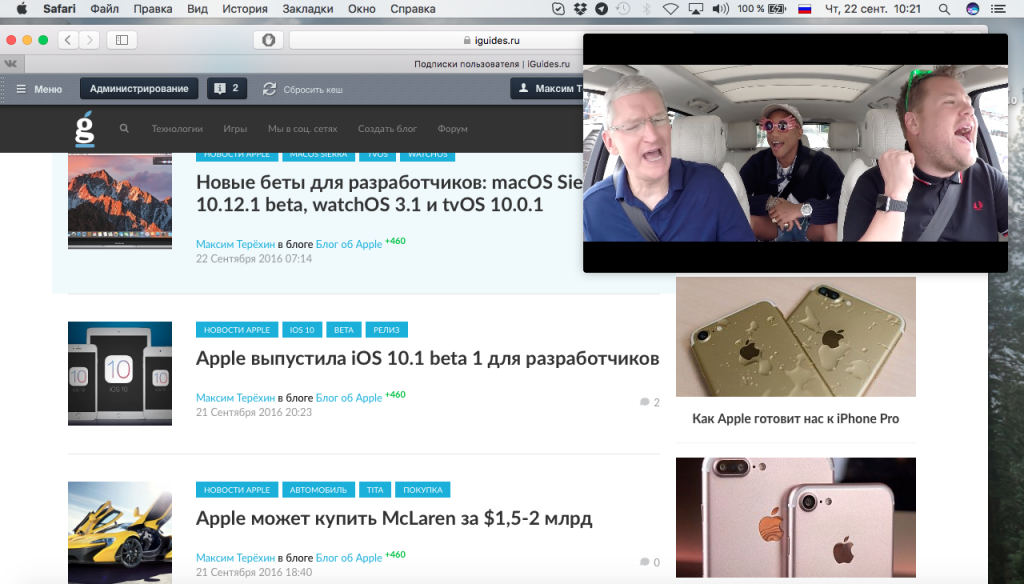Open the Закладки menu
Viewport: 1024px width, 584px height.
click(x=308, y=8)
